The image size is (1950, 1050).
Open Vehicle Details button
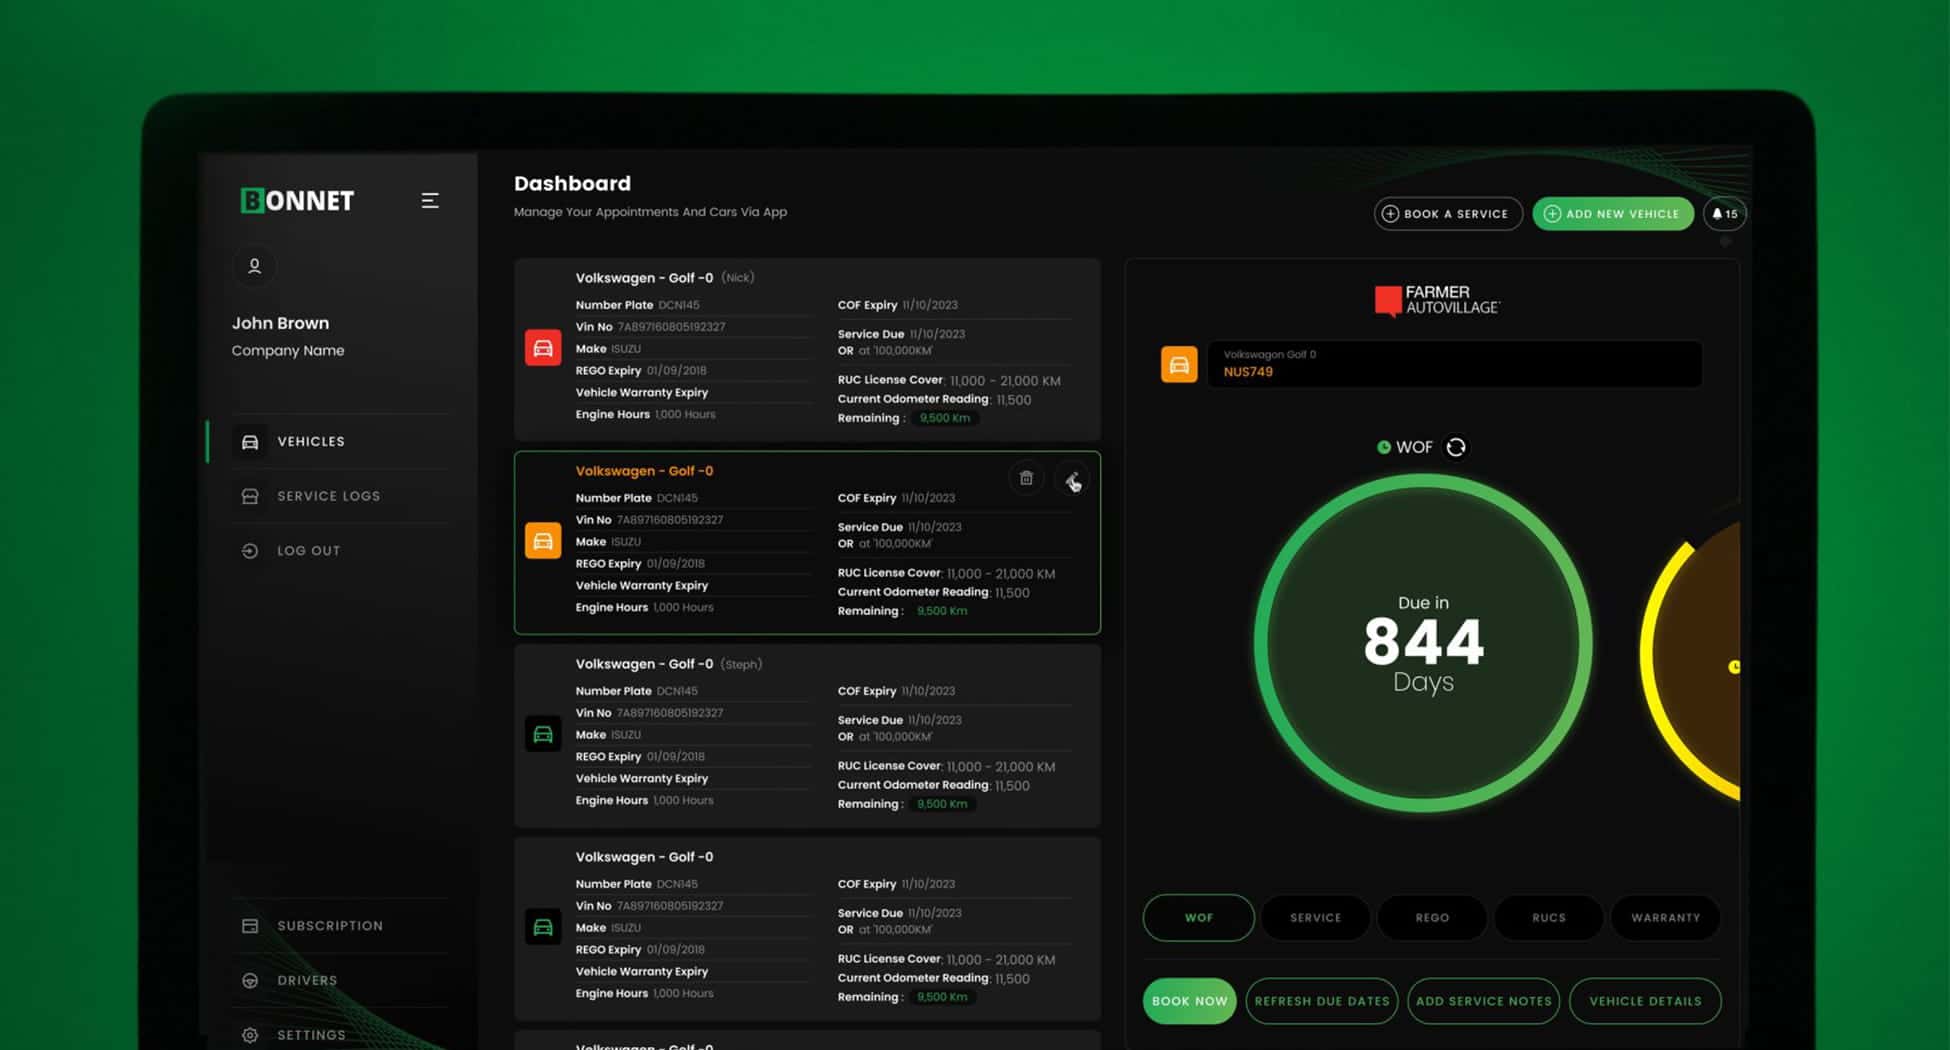tap(1645, 1001)
